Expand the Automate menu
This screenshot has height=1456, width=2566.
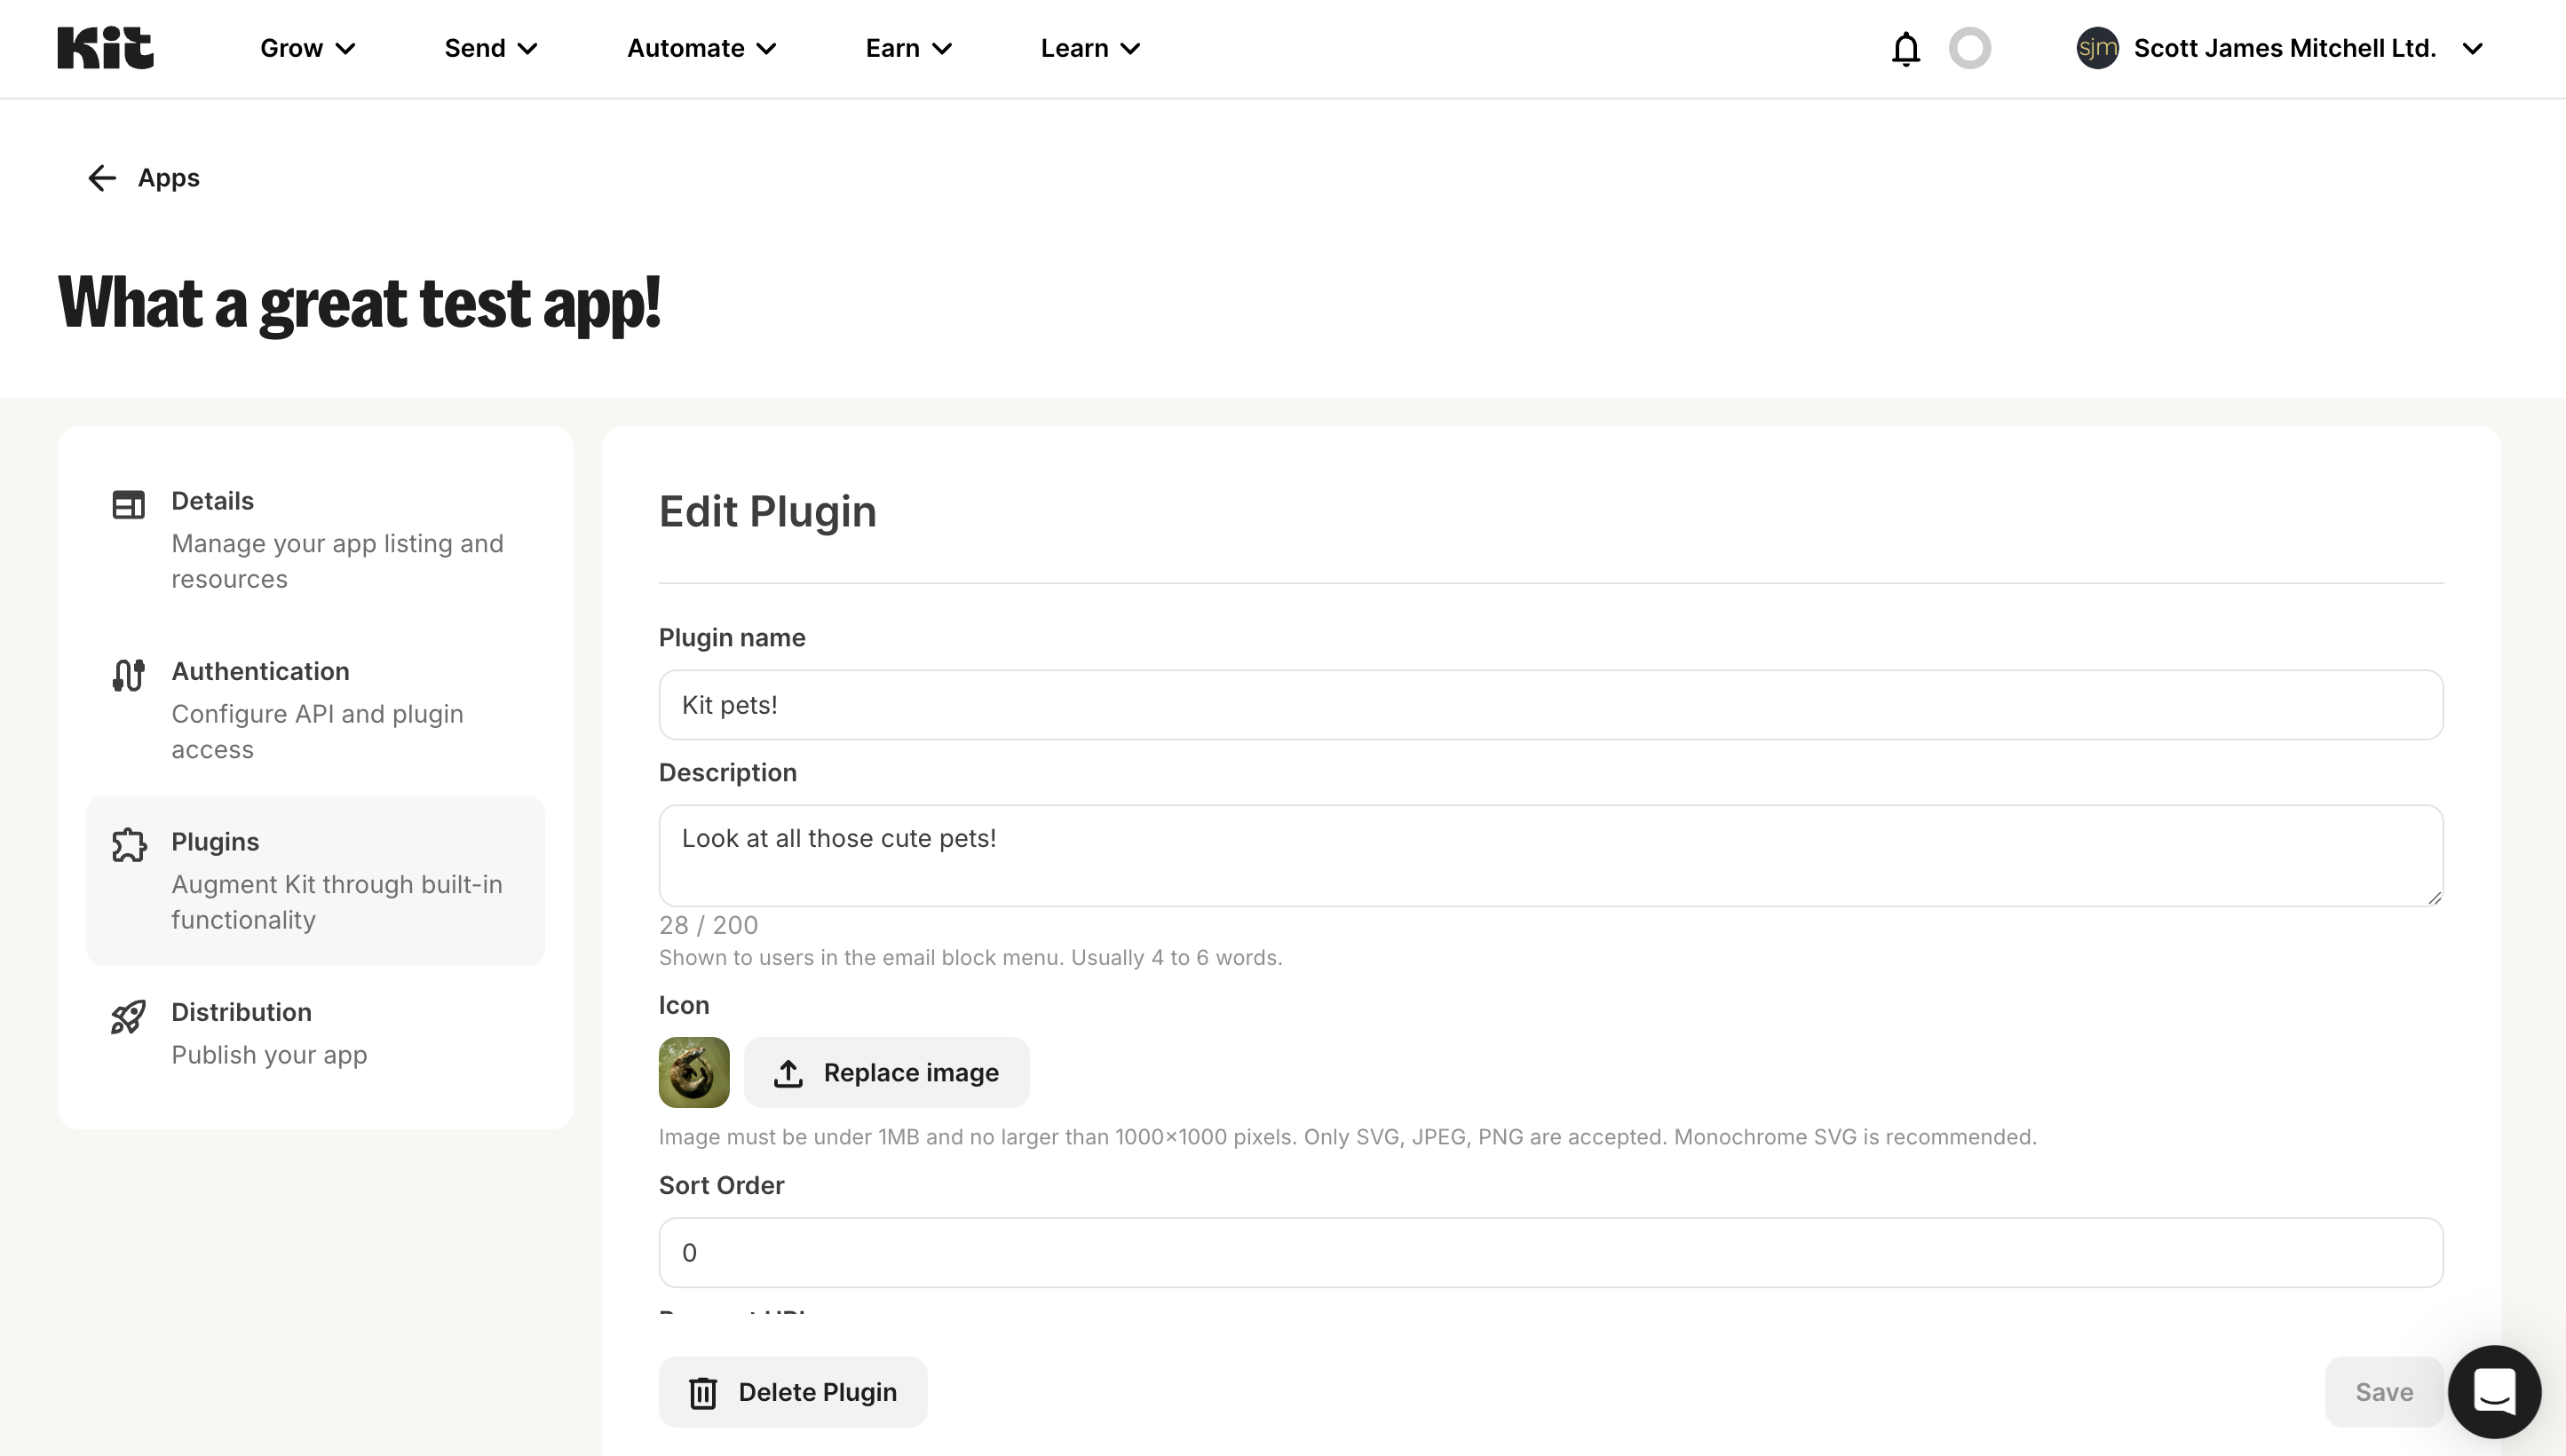(x=702, y=48)
